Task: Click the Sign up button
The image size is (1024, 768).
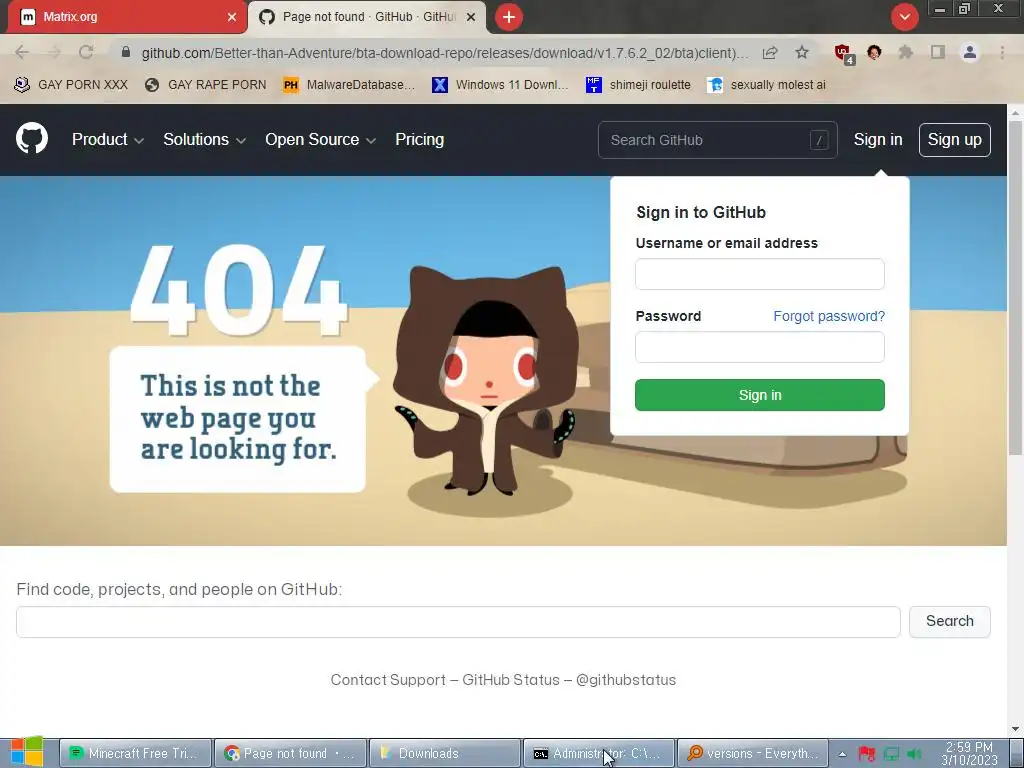Action: [x=955, y=140]
